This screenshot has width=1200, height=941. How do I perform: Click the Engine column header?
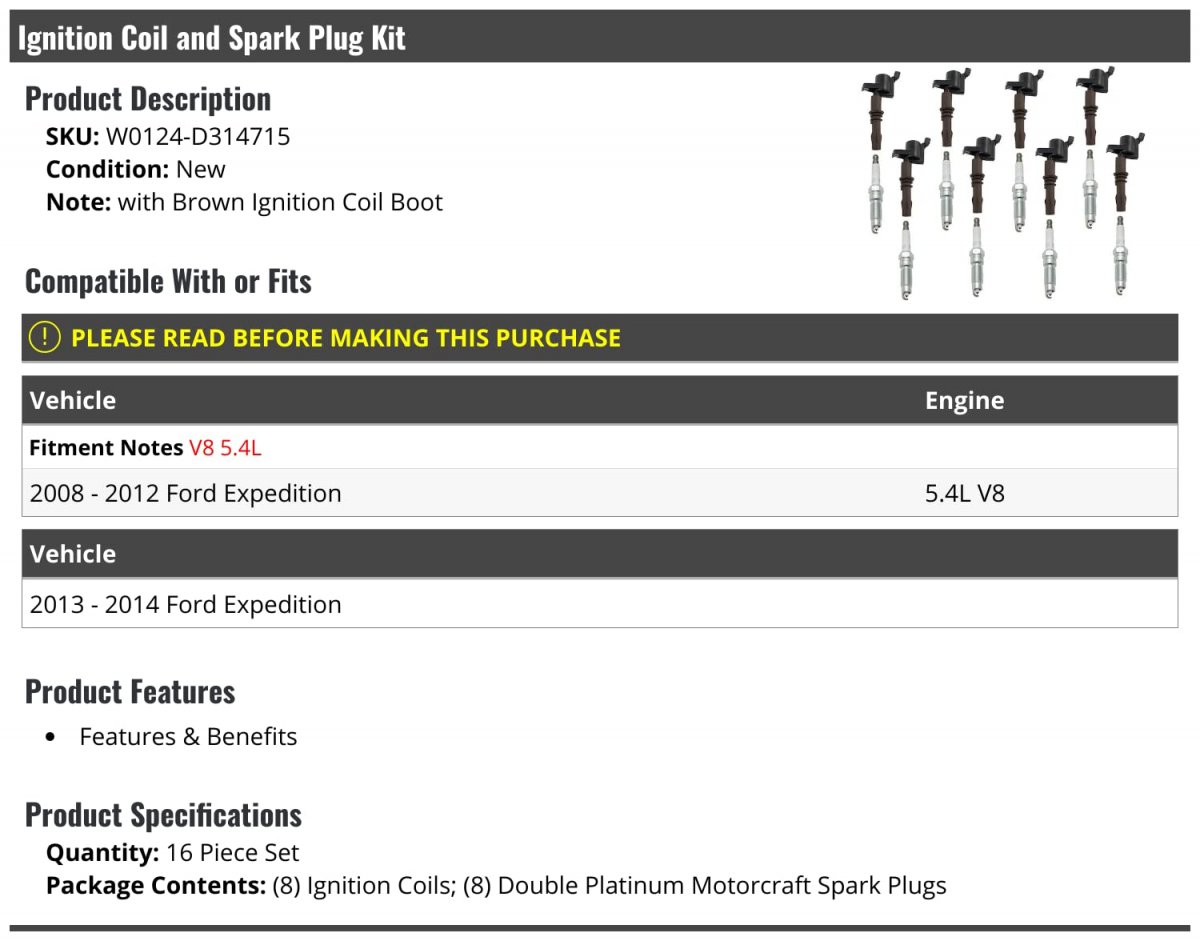(964, 400)
